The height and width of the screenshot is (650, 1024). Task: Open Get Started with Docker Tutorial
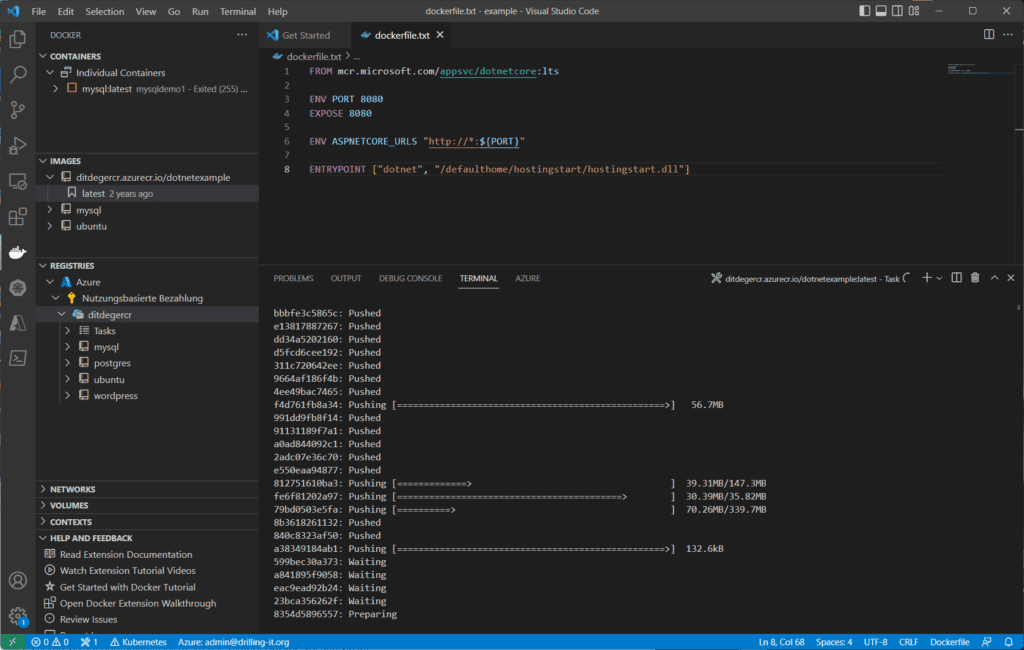(x=127, y=587)
